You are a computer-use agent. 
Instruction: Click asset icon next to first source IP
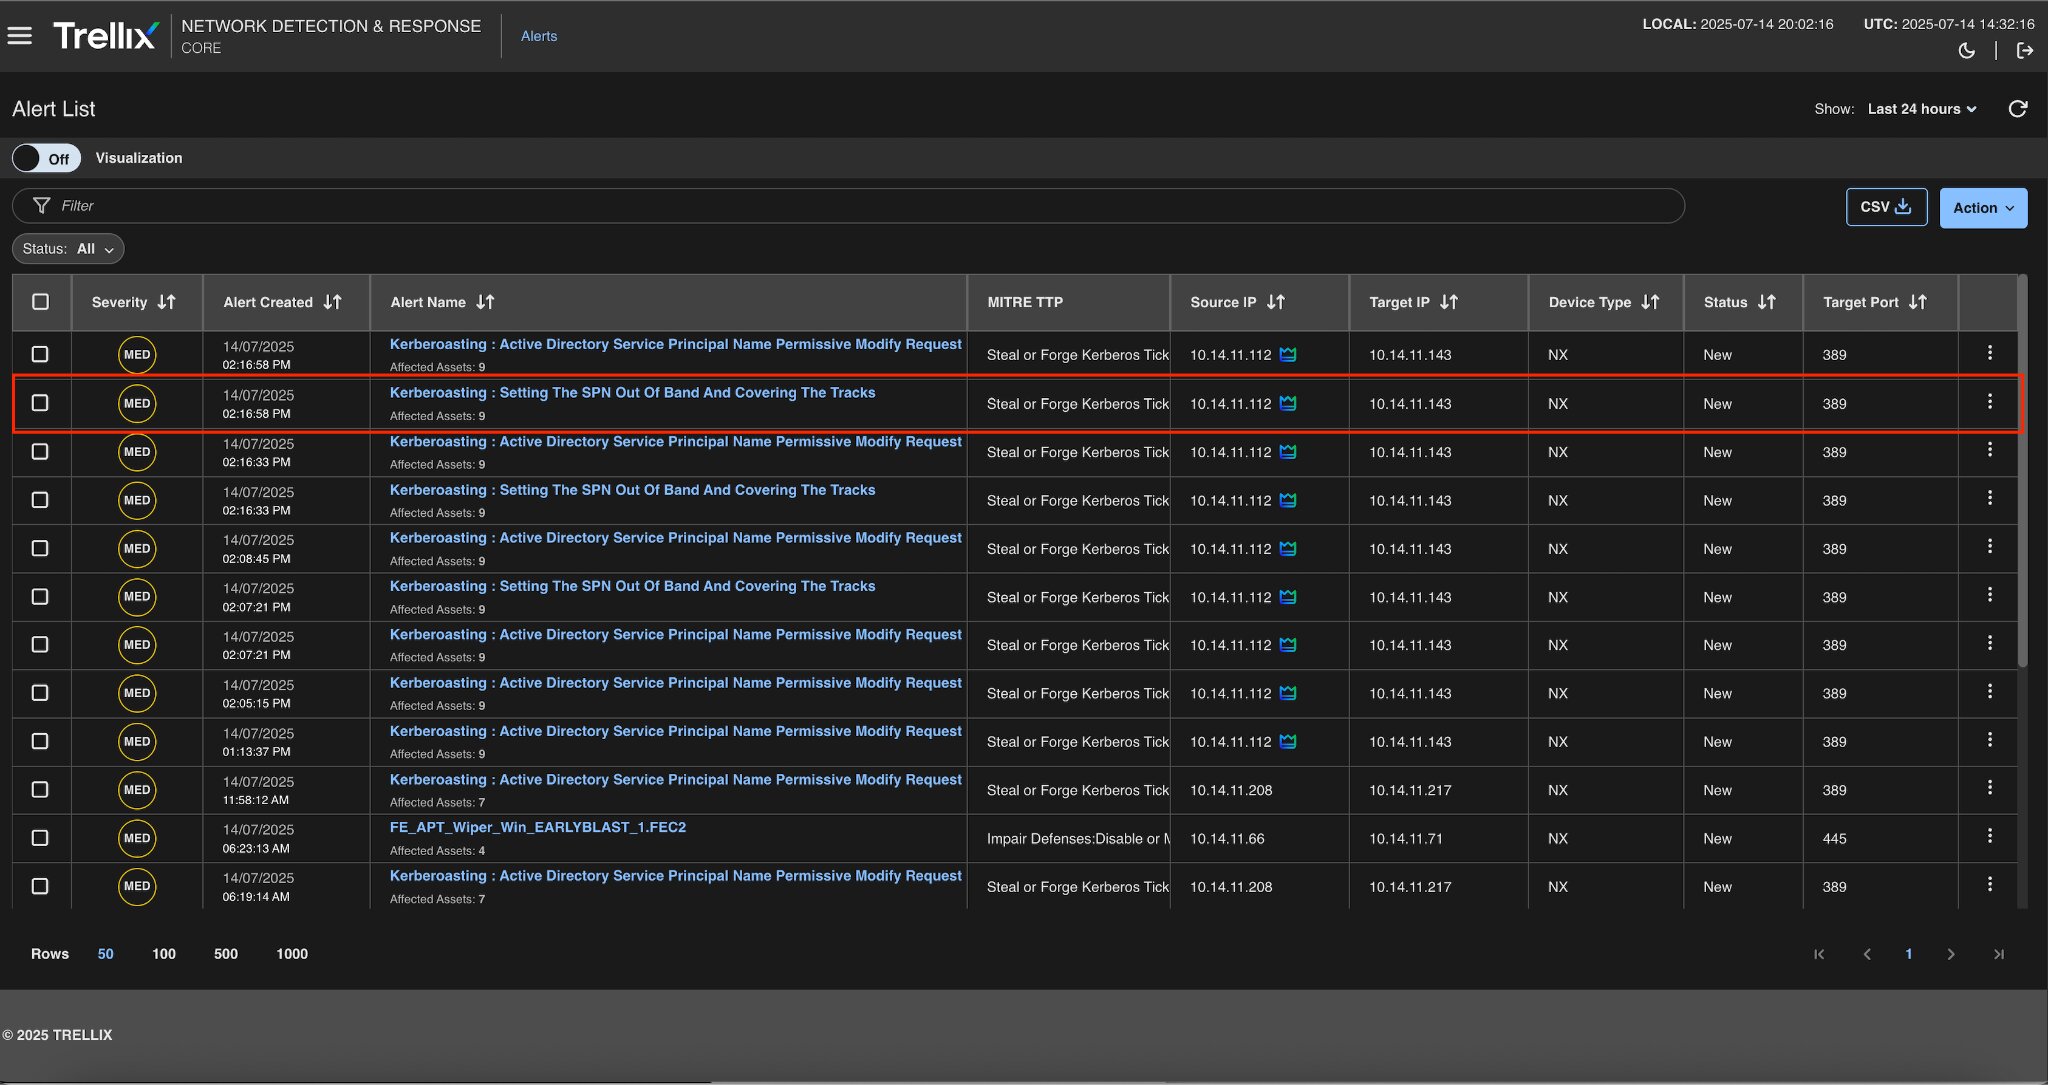coord(1288,355)
